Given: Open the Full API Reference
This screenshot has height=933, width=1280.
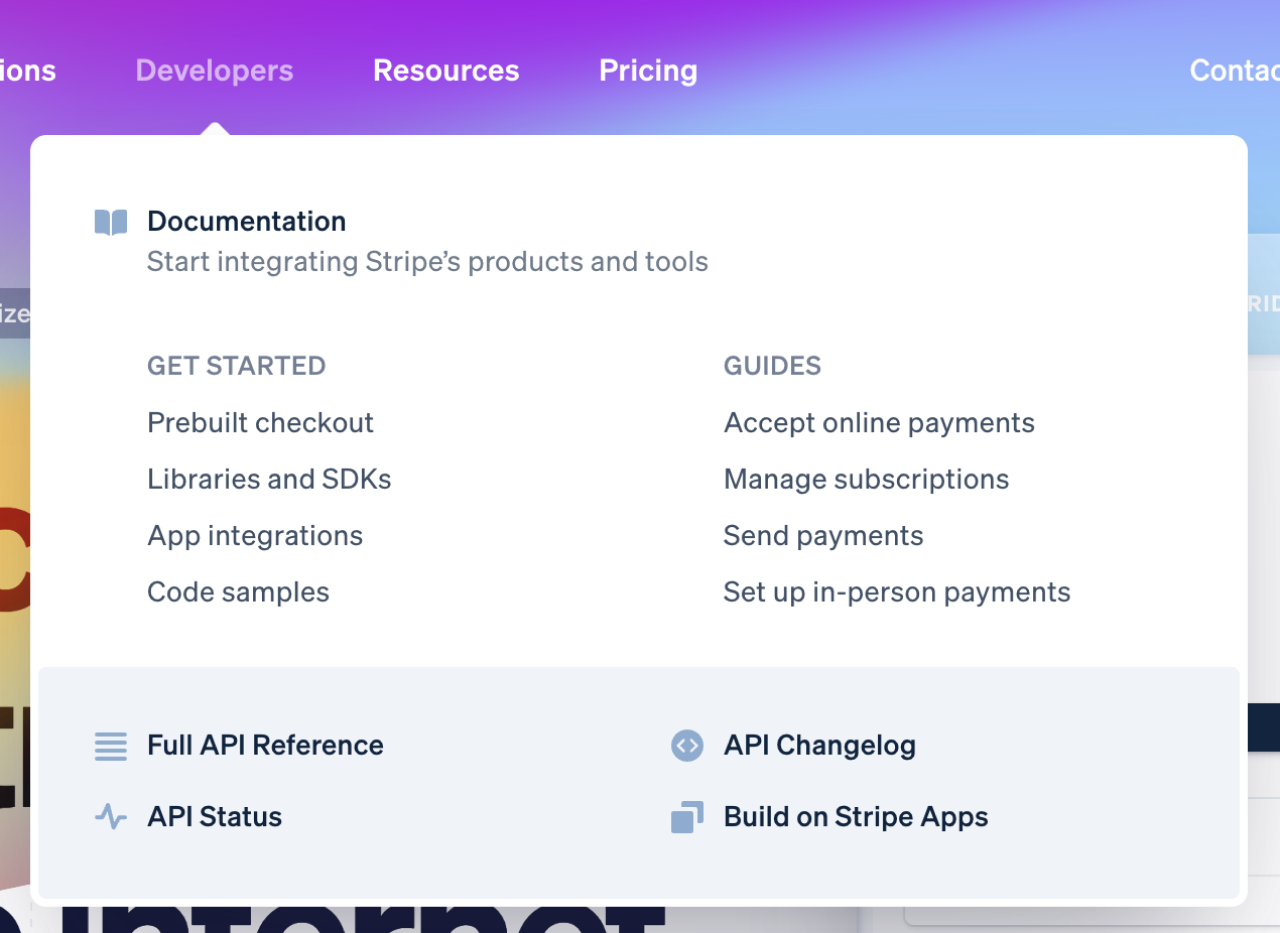Looking at the screenshot, I should coord(265,746).
